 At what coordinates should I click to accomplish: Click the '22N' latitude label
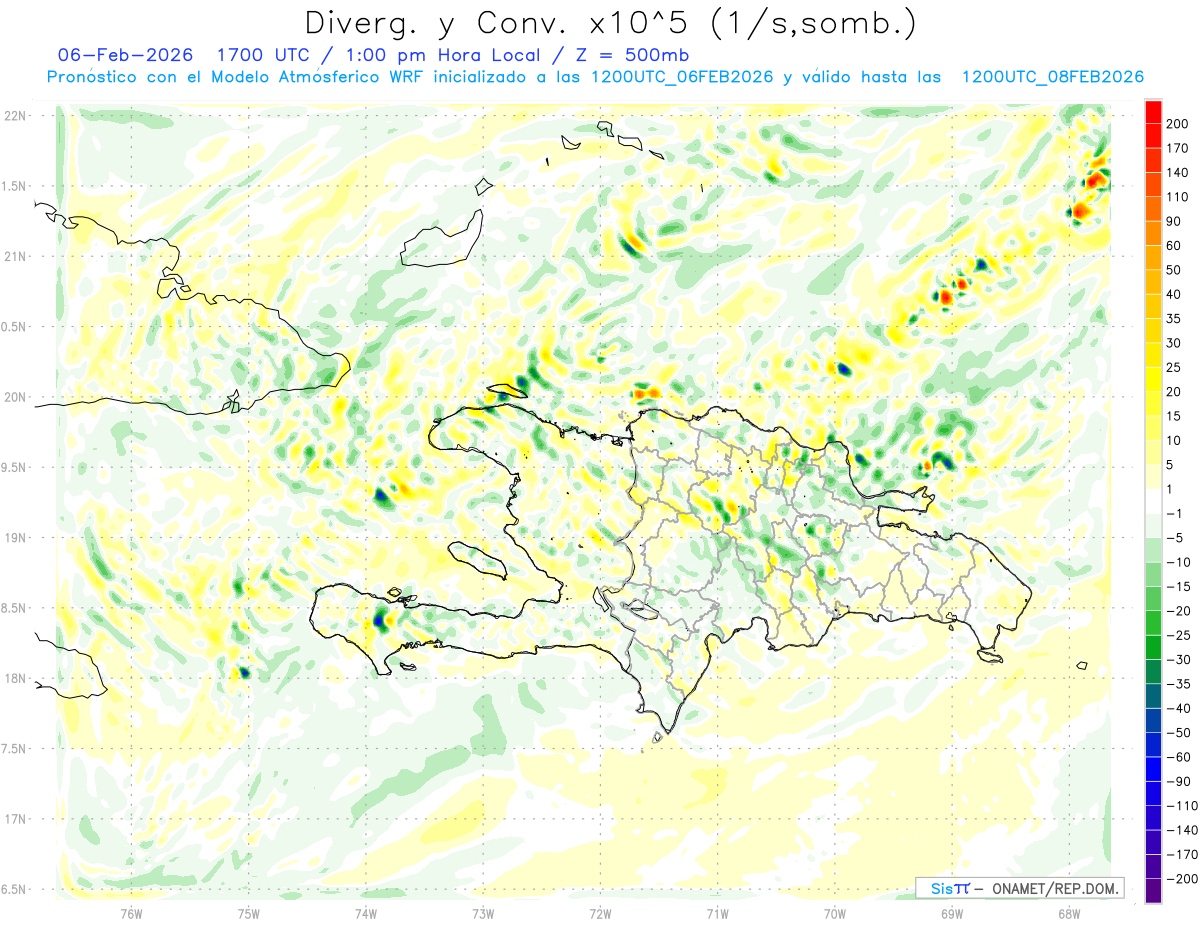17,116
